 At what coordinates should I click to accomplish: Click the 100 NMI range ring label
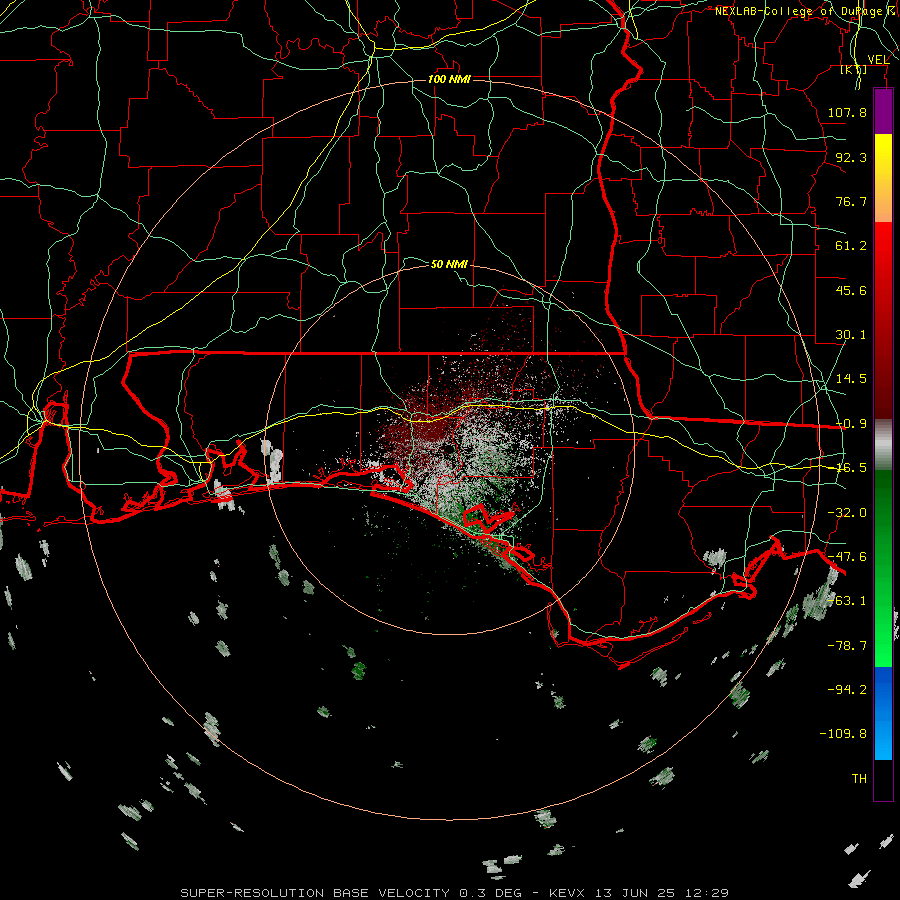tap(449, 79)
